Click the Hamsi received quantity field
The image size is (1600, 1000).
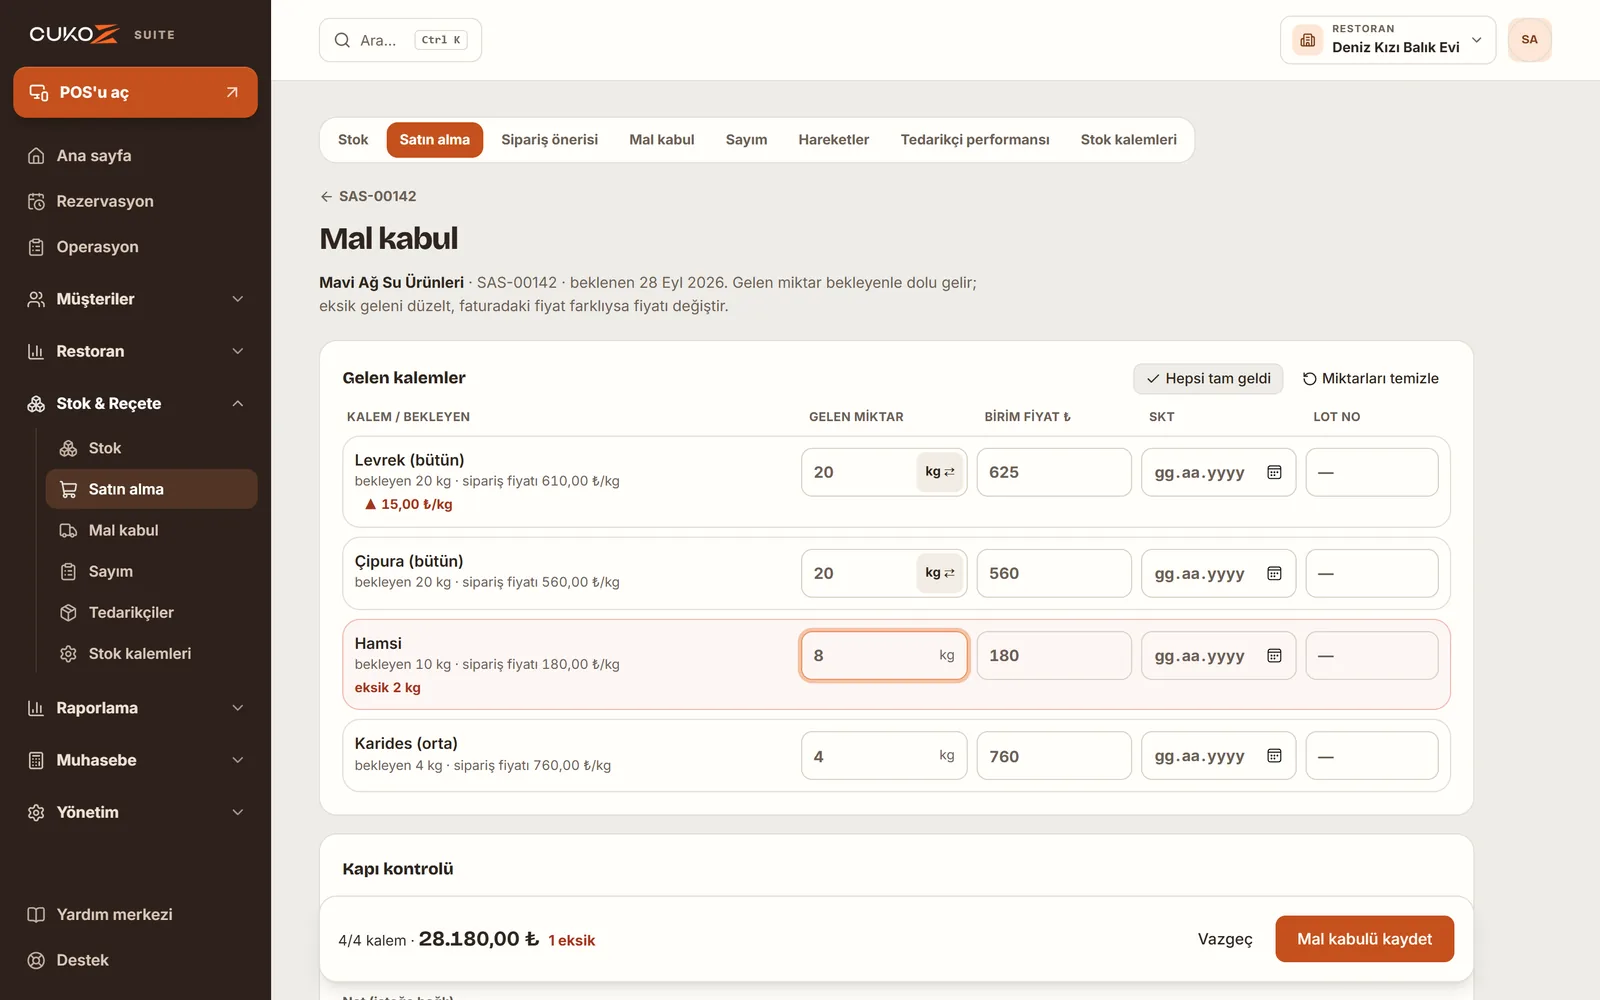point(884,655)
